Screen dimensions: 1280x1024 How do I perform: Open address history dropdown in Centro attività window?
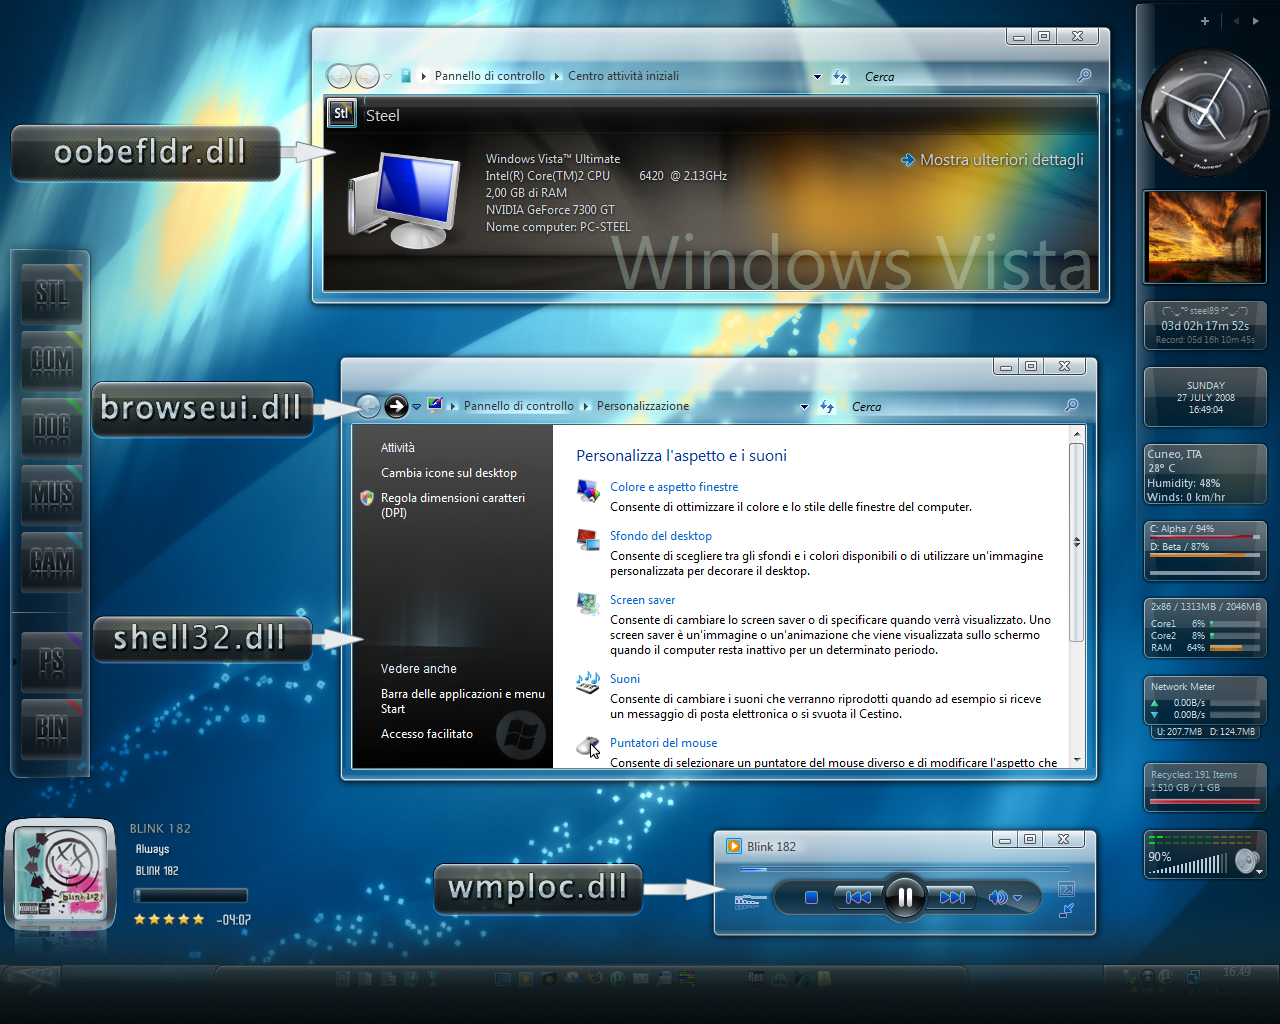click(817, 77)
